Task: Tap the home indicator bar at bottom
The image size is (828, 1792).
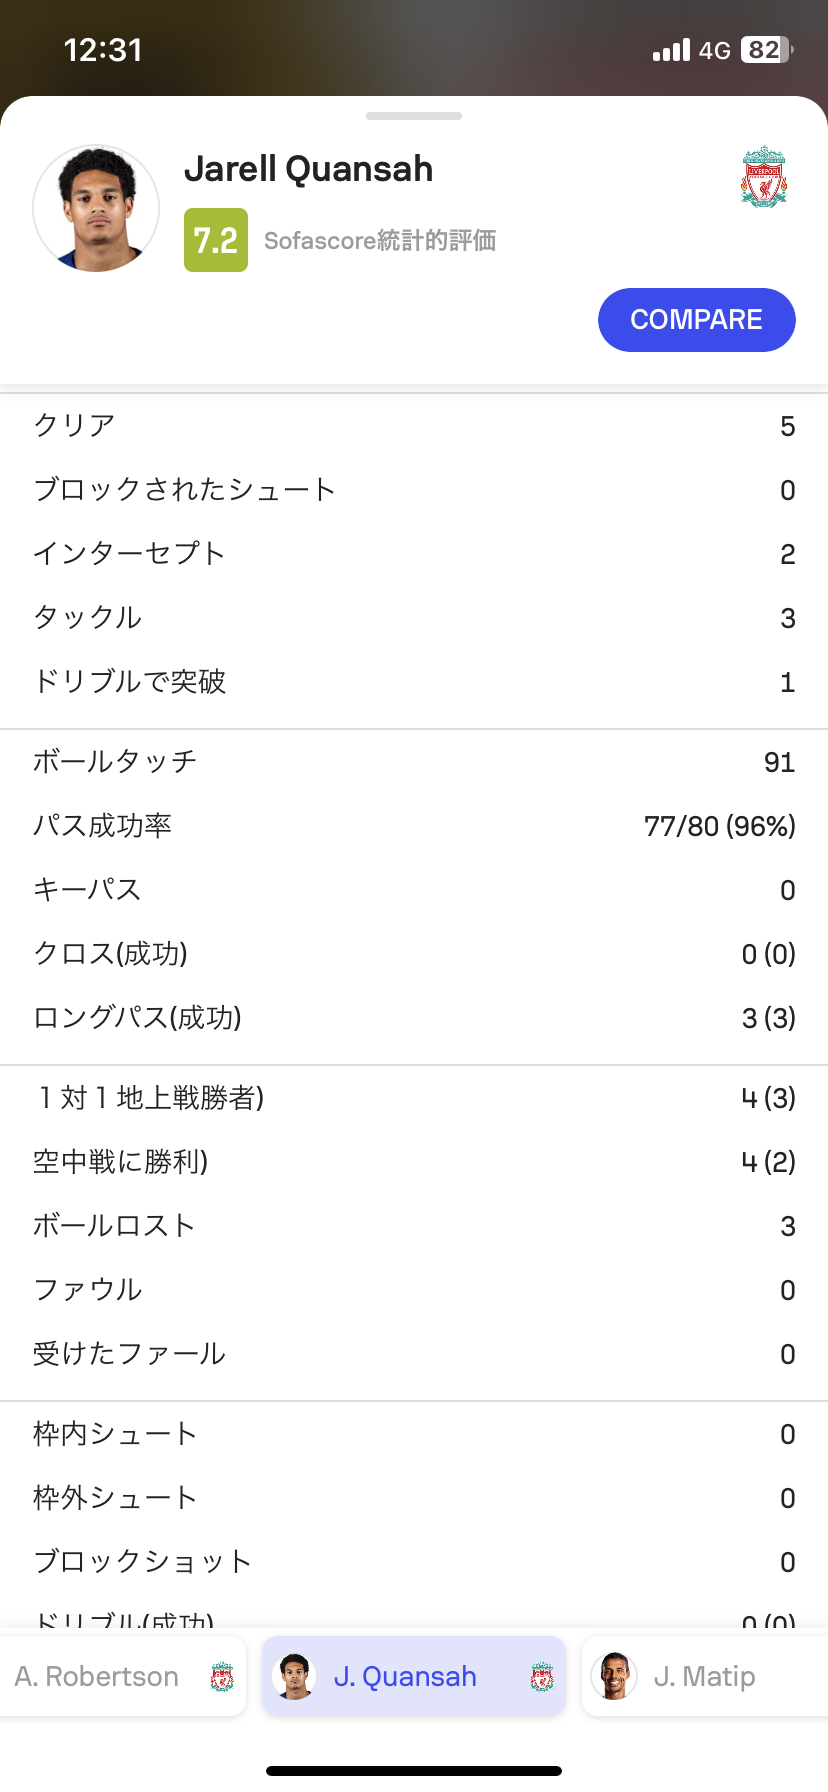Action: tap(414, 1771)
